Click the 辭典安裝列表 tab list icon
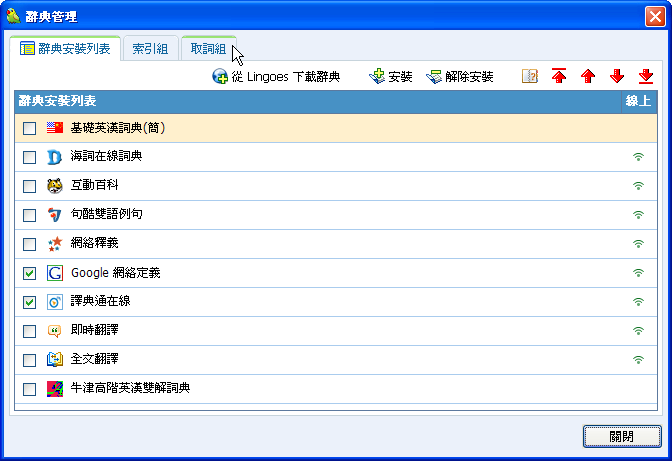The height and width of the screenshot is (461, 672). click(x=27, y=48)
